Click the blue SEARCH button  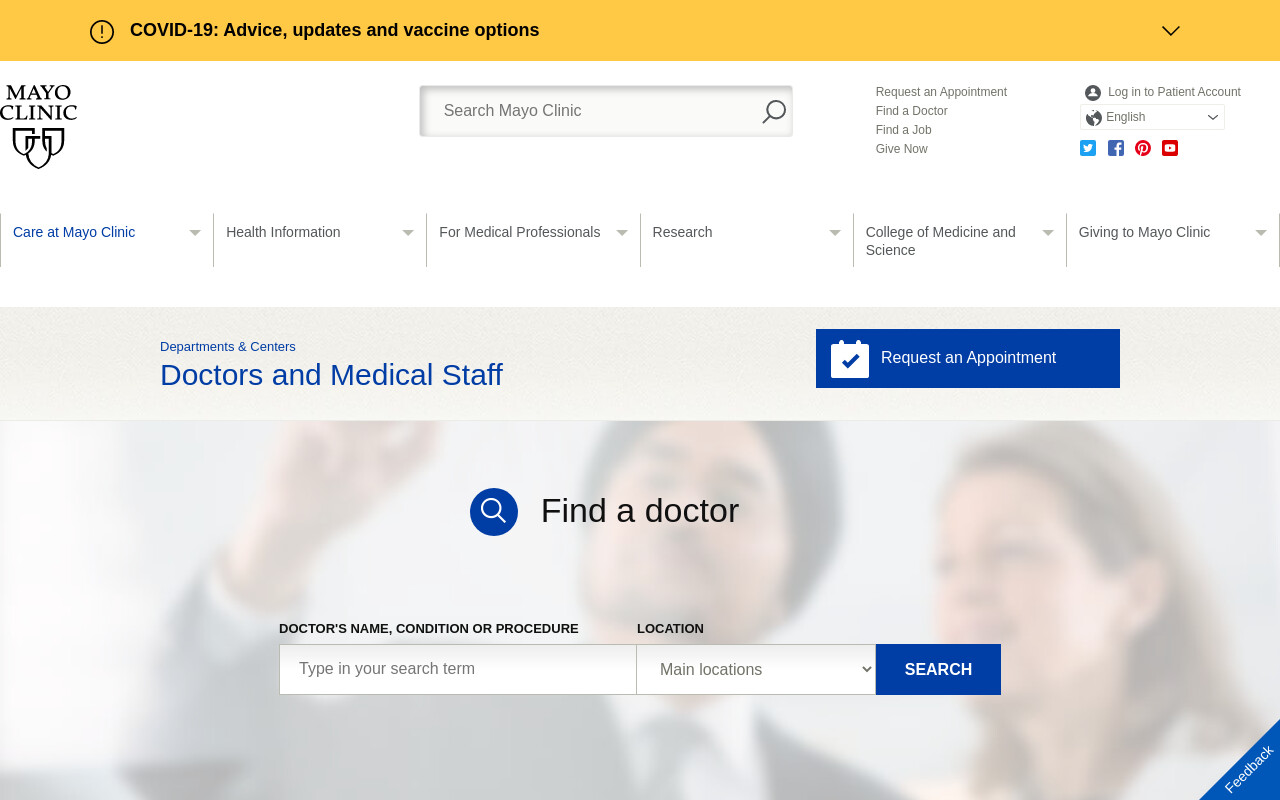938,669
